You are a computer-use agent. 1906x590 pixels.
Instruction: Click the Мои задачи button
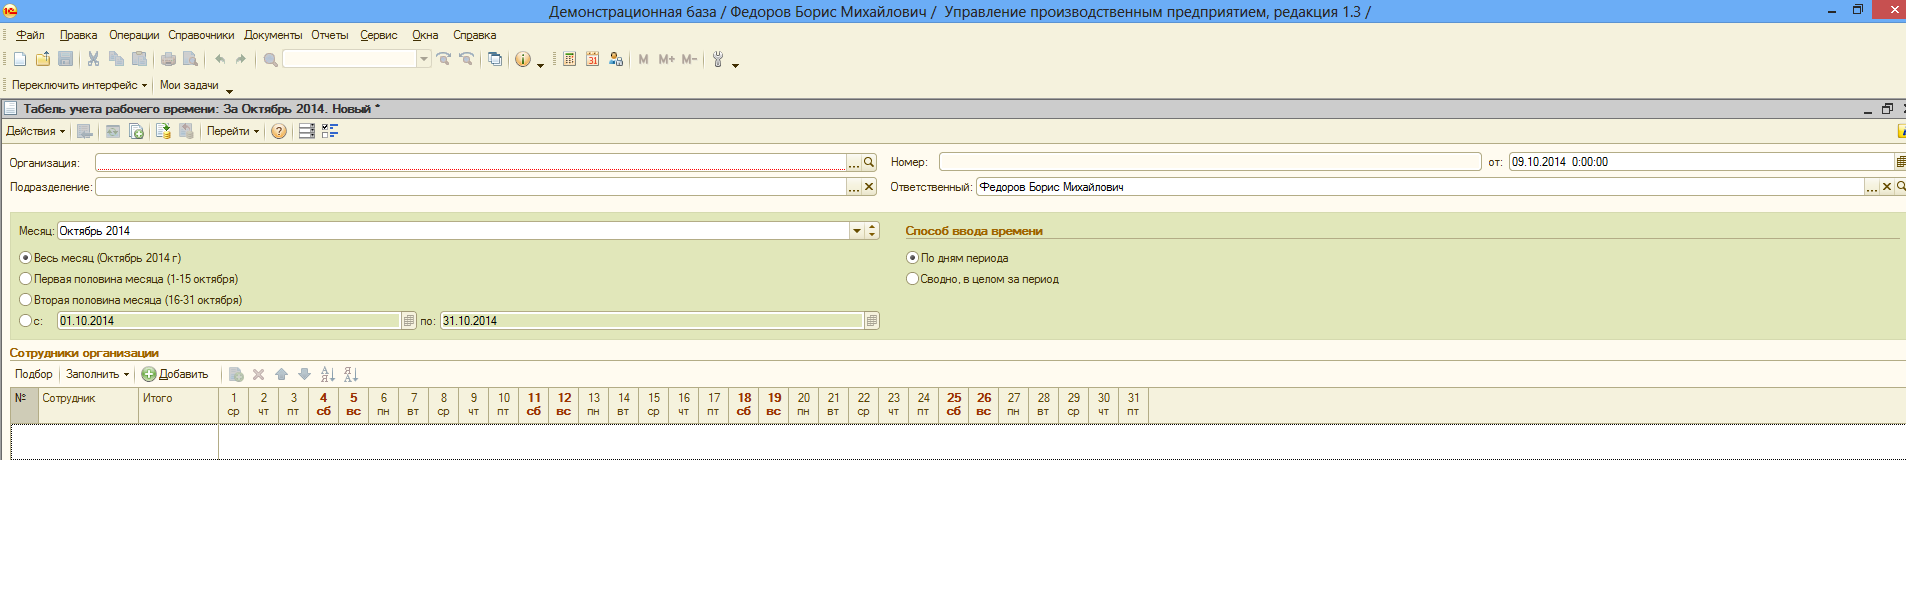point(189,86)
